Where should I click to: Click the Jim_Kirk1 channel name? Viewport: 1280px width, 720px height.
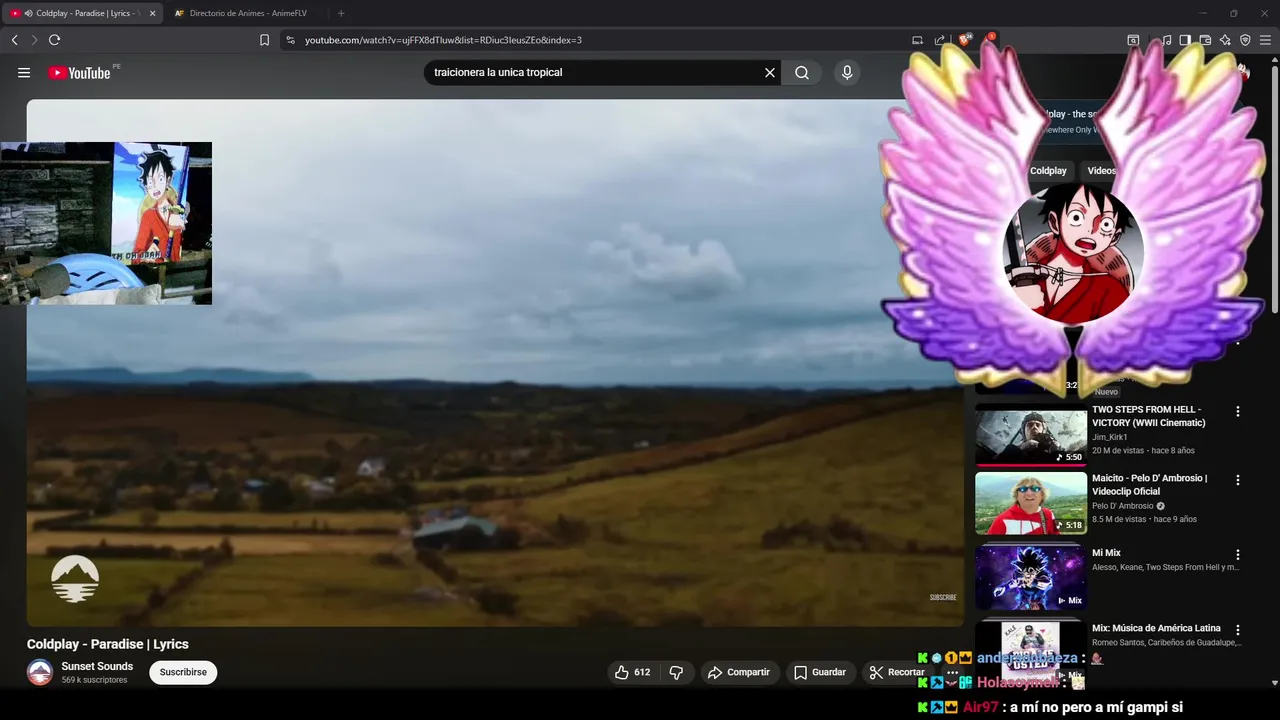click(1110, 437)
